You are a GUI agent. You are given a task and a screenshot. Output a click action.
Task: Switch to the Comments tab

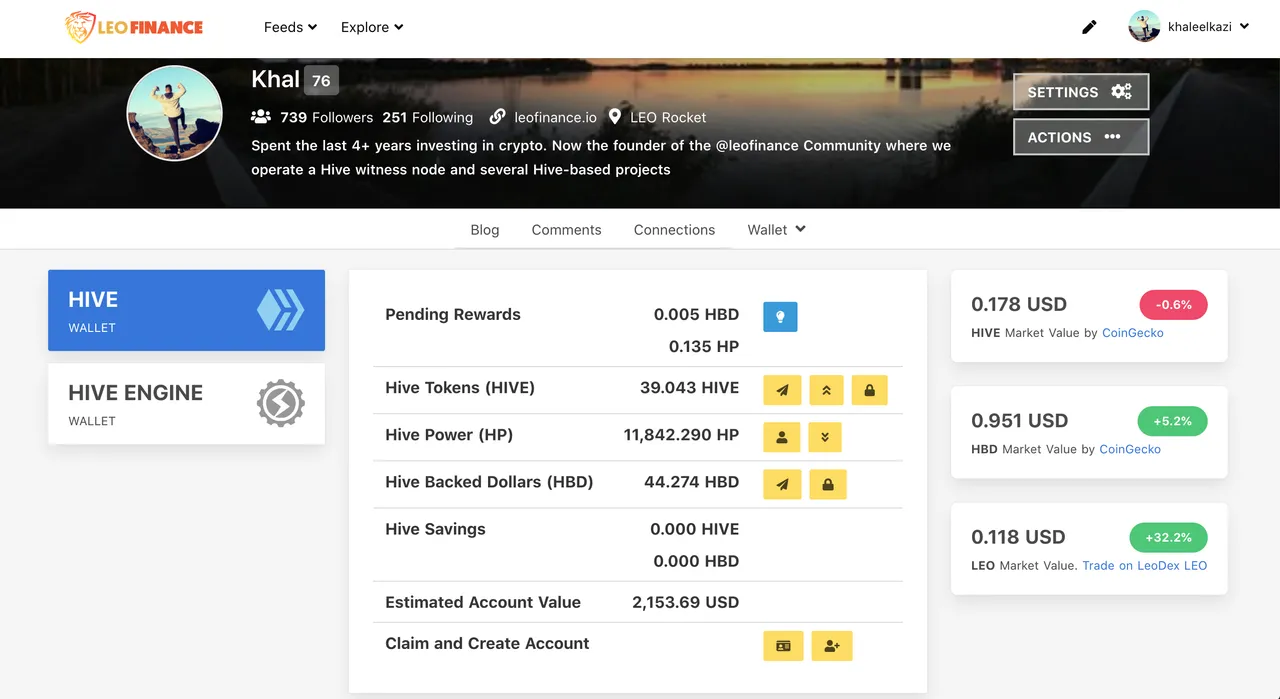pyautogui.click(x=566, y=229)
